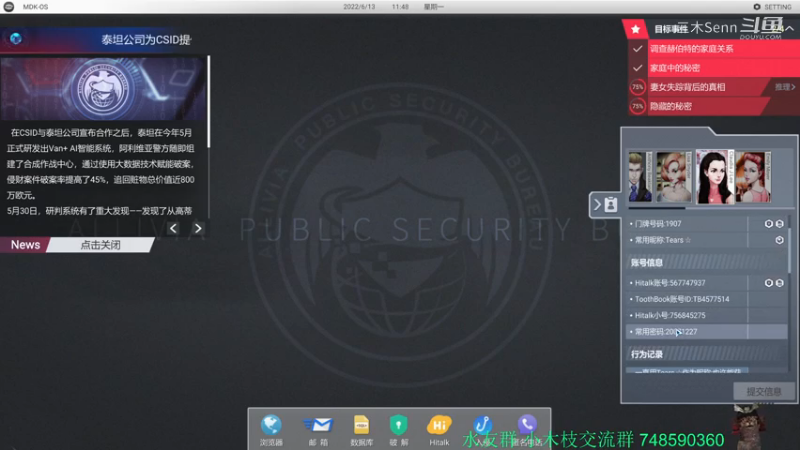Collapse the character info side panel arrow

point(597,205)
